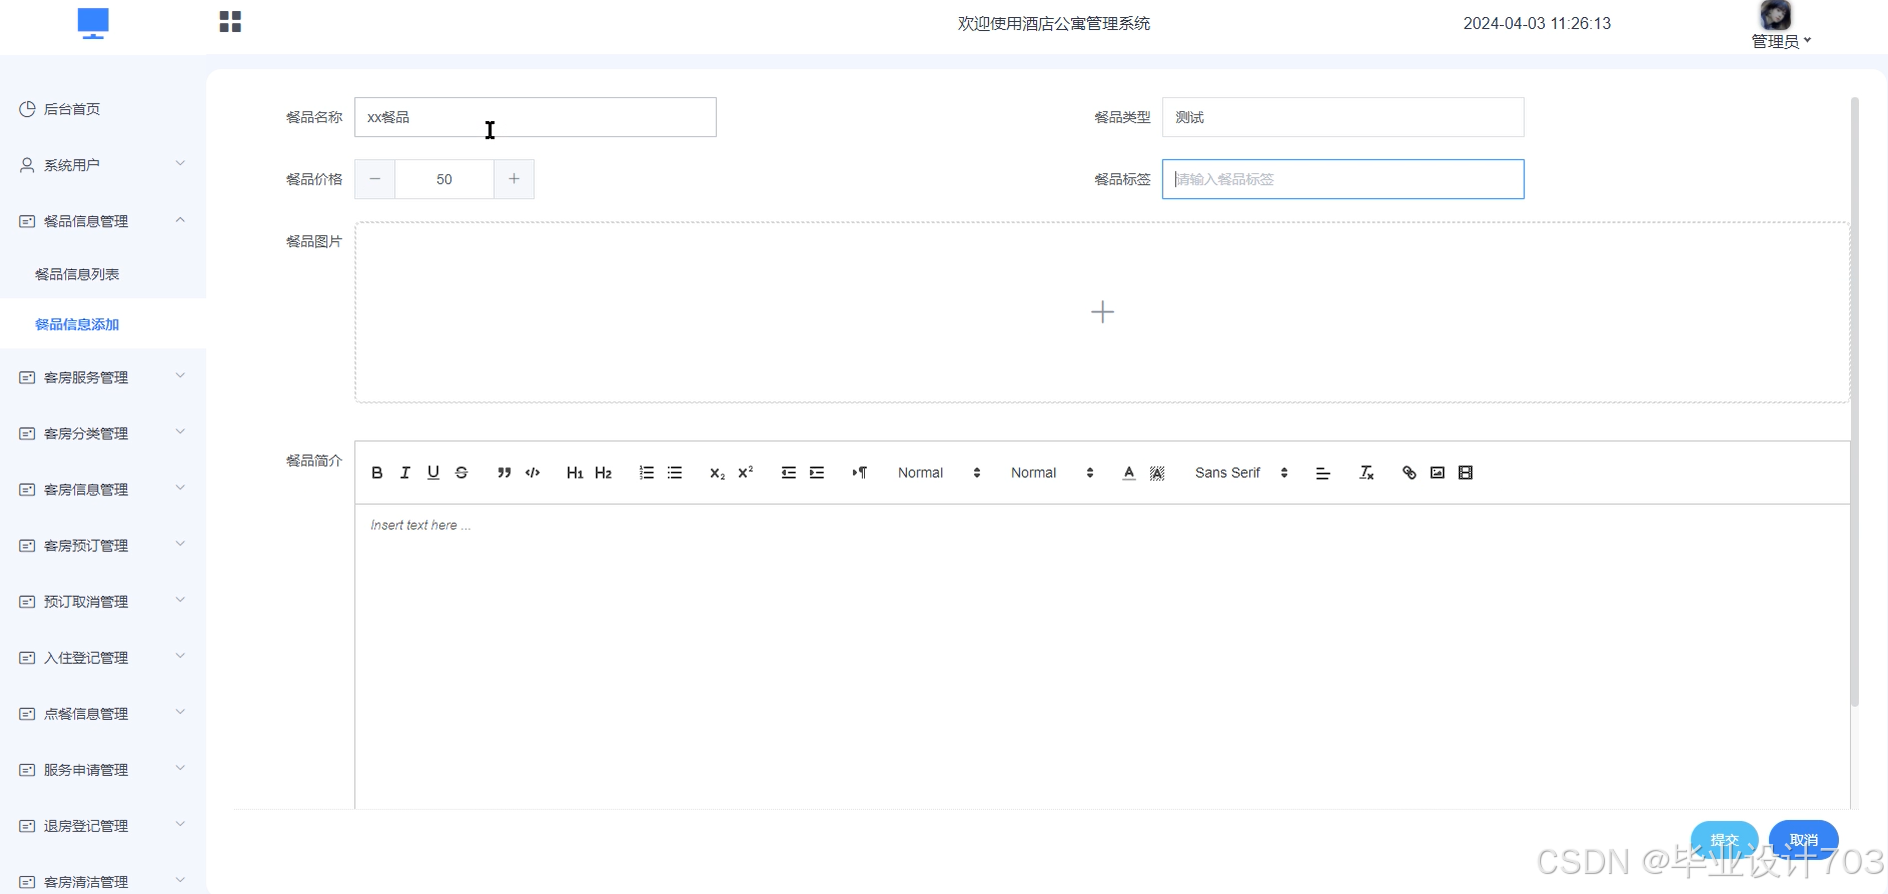Toggle italic formatting in editor
Viewport: 1888px width, 894px height.
point(405,473)
